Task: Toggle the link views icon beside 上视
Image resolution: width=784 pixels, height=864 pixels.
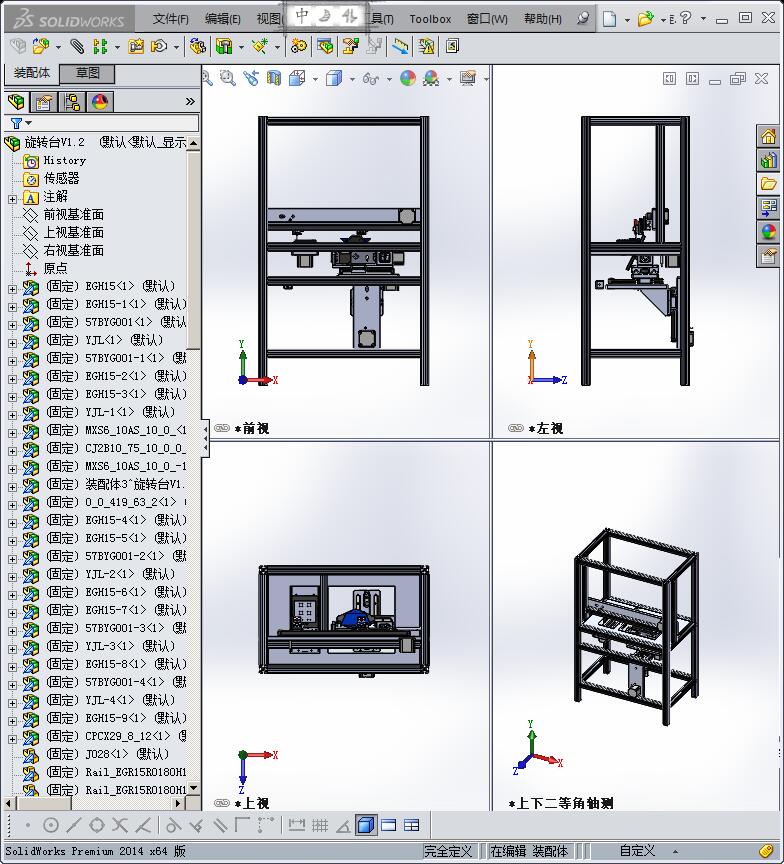Action: [222, 803]
